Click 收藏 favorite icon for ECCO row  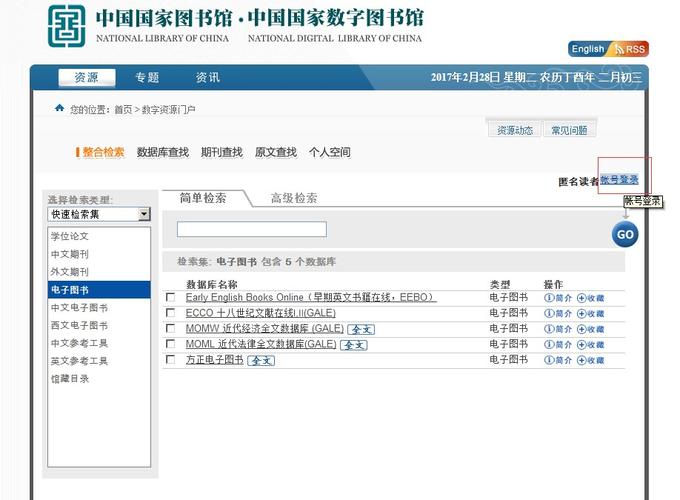tap(590, 313)
